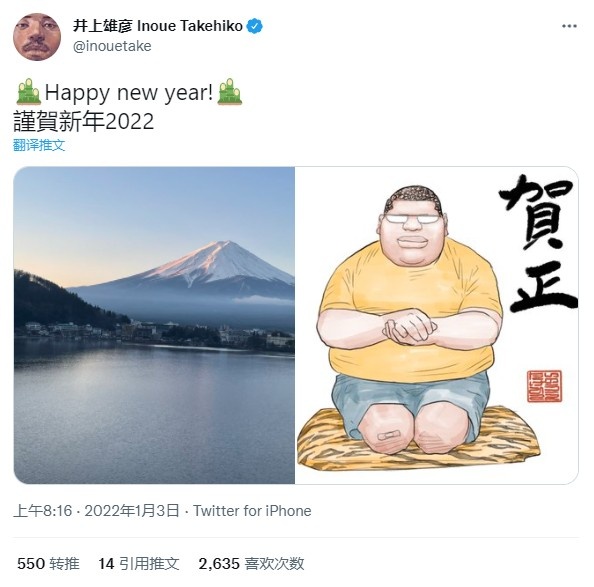
Task: Open the Mount Fuji lake photo
Action: (154, 325)
